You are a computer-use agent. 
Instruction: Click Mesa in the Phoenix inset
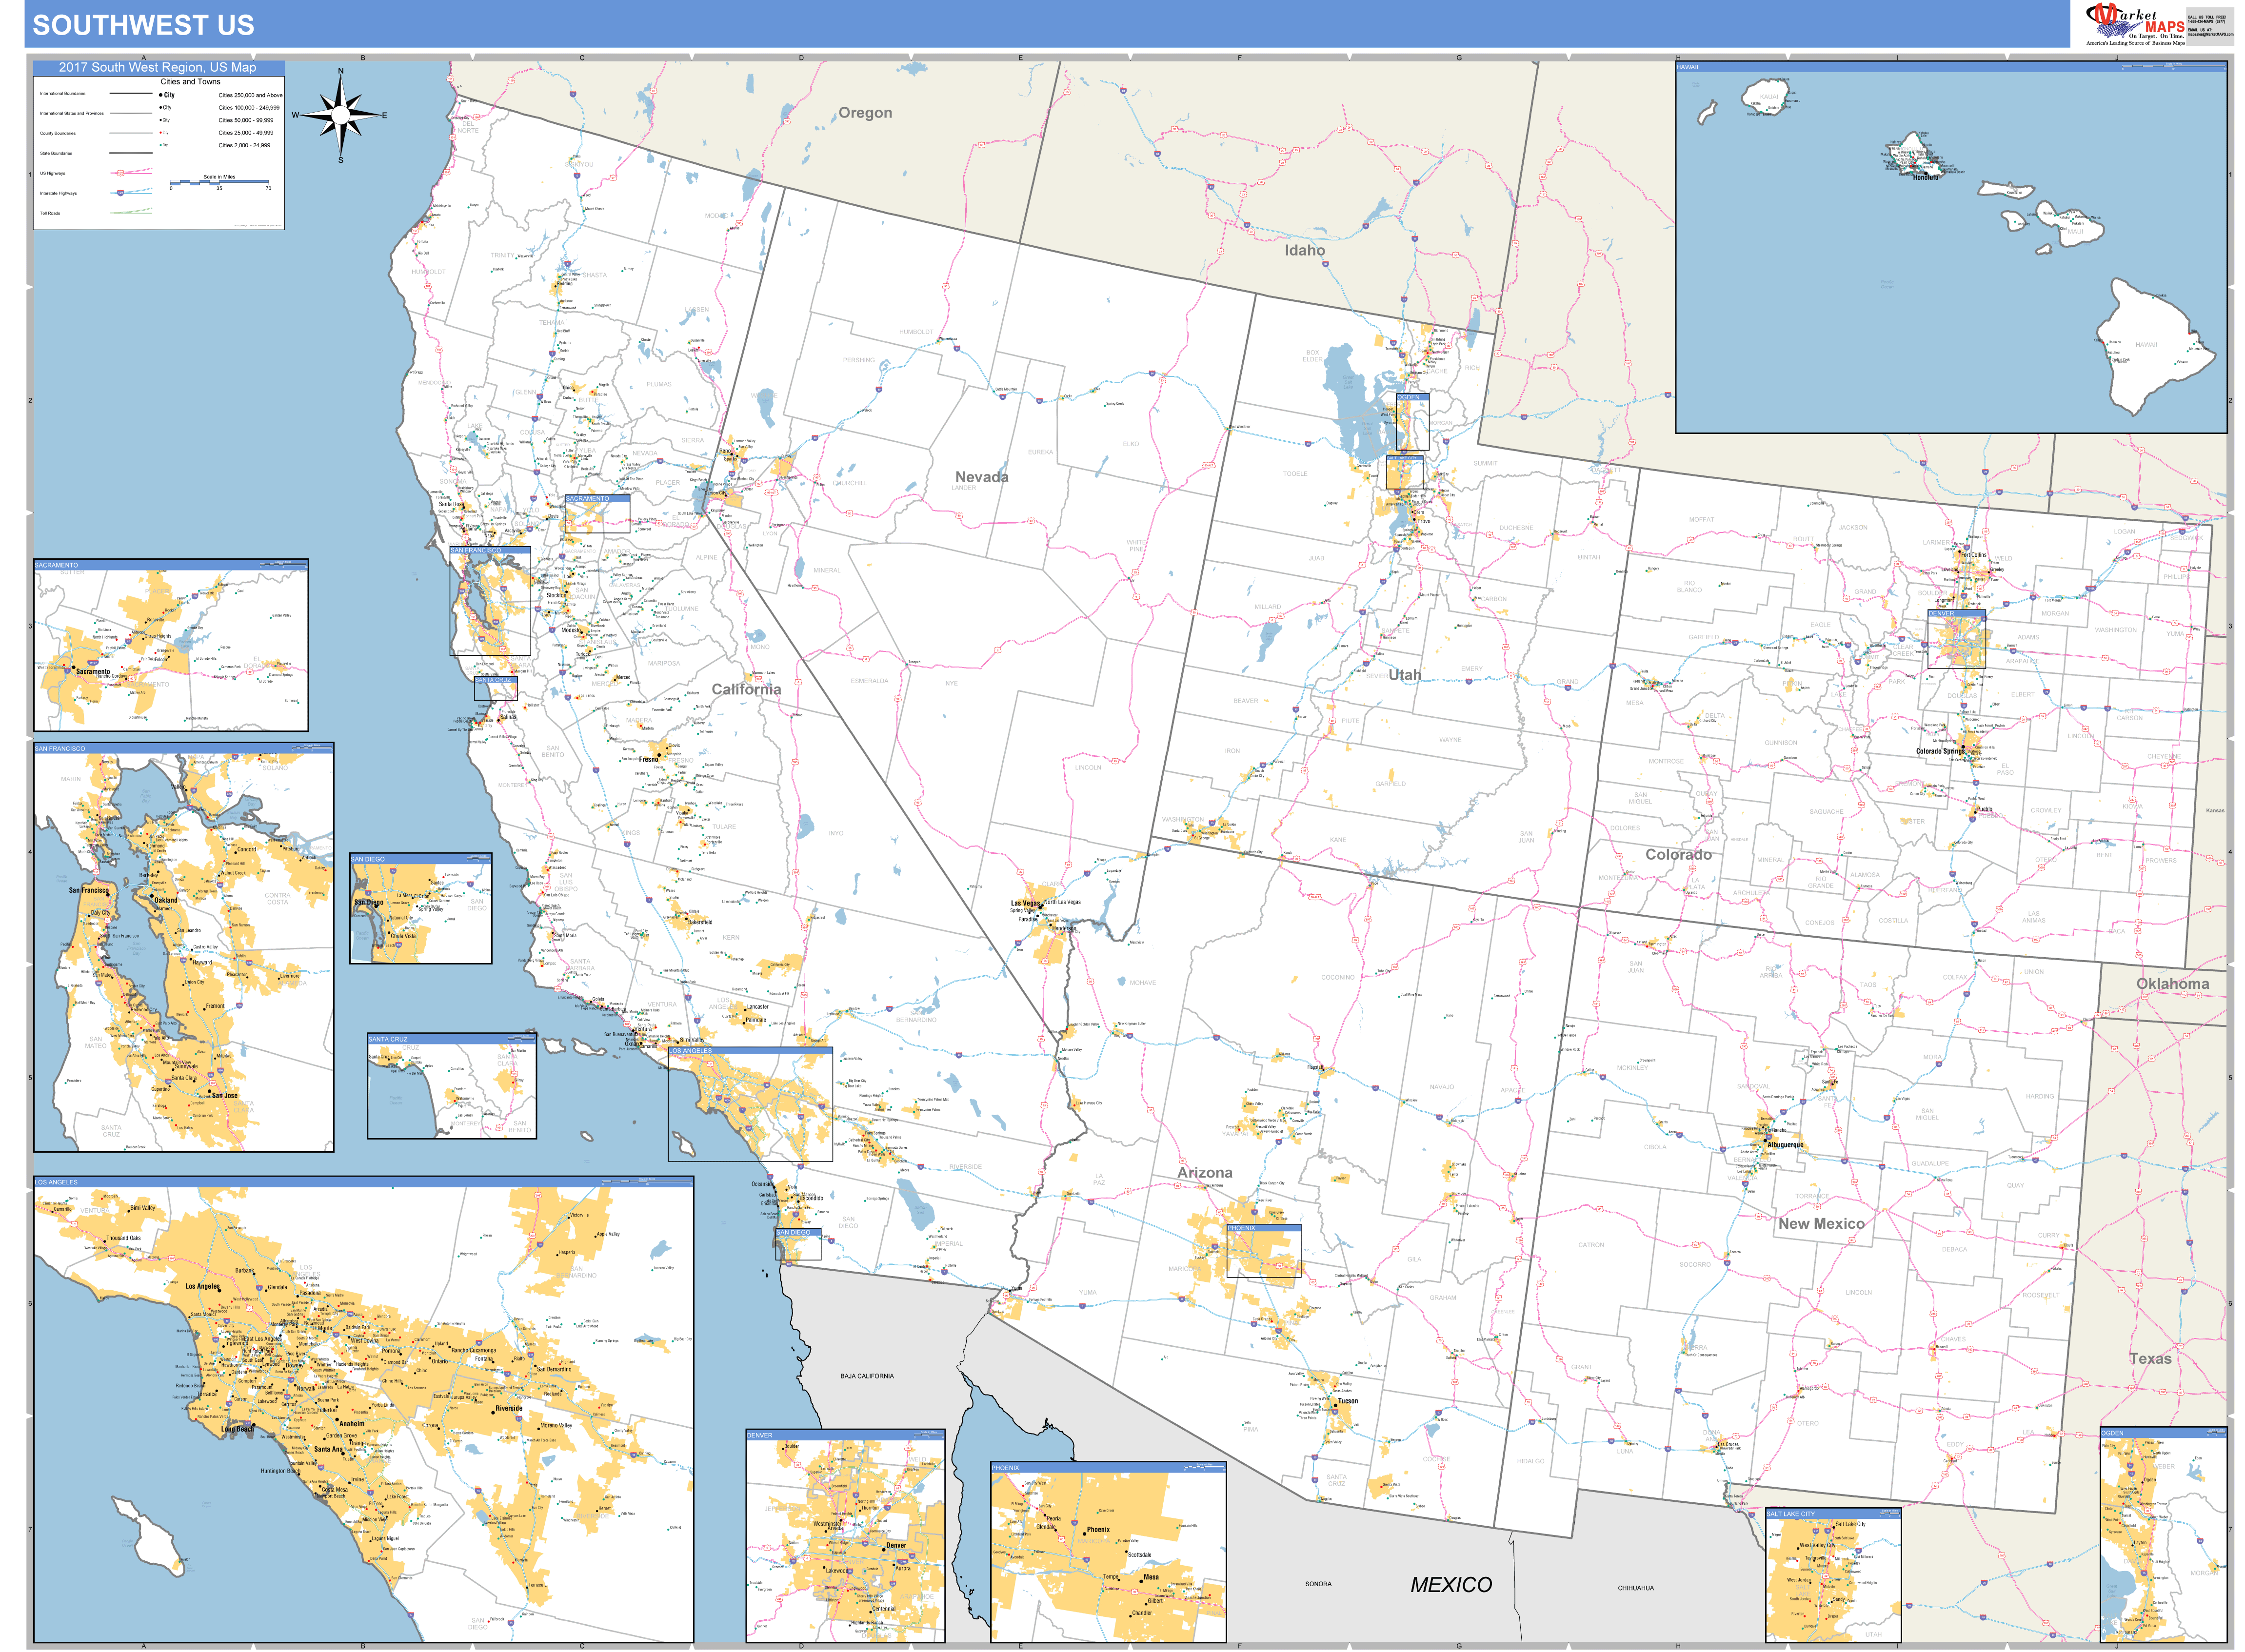tap(1151, 1577)
